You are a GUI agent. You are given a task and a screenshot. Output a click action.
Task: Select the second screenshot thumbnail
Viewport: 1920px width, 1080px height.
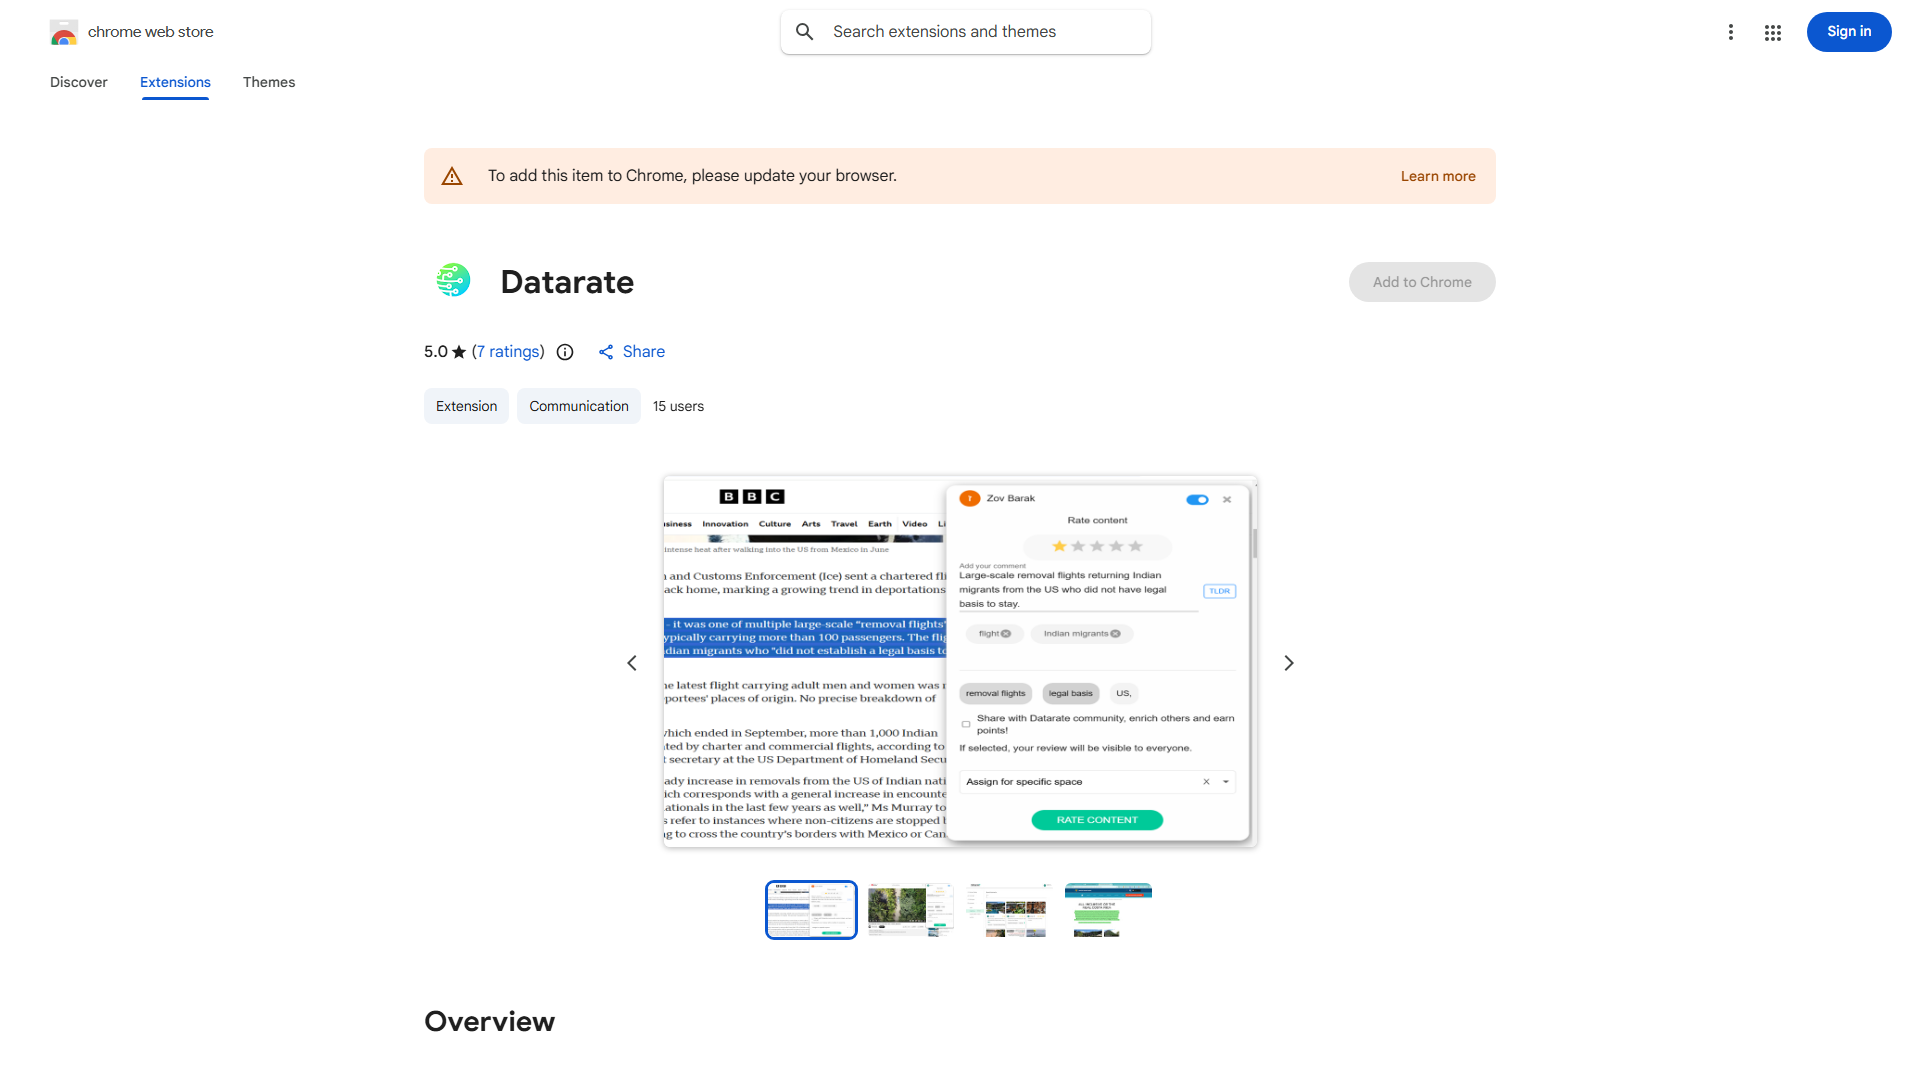[909, 909]
